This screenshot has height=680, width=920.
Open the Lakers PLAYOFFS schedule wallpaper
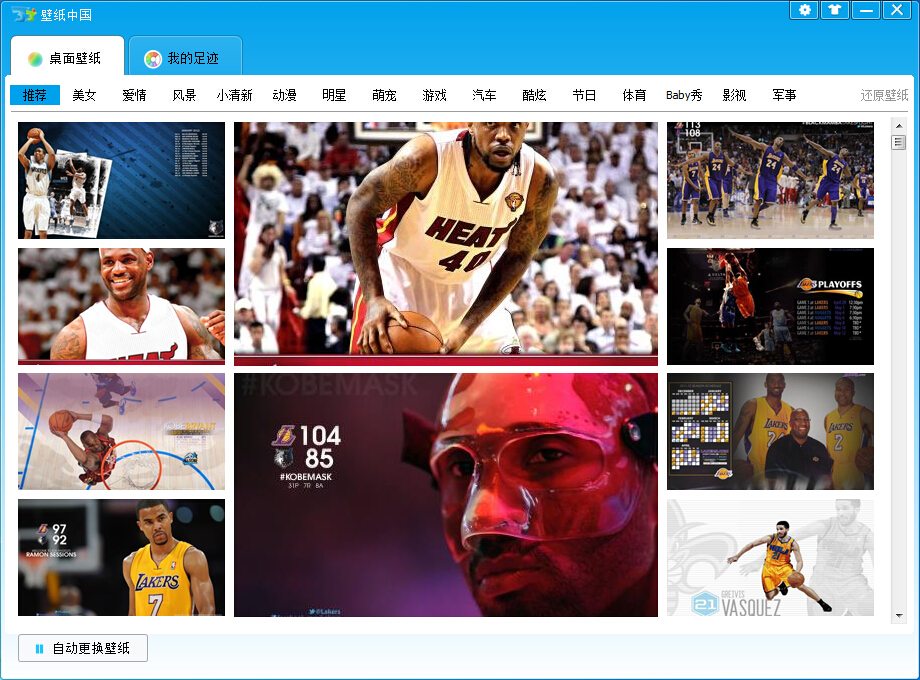770,306
